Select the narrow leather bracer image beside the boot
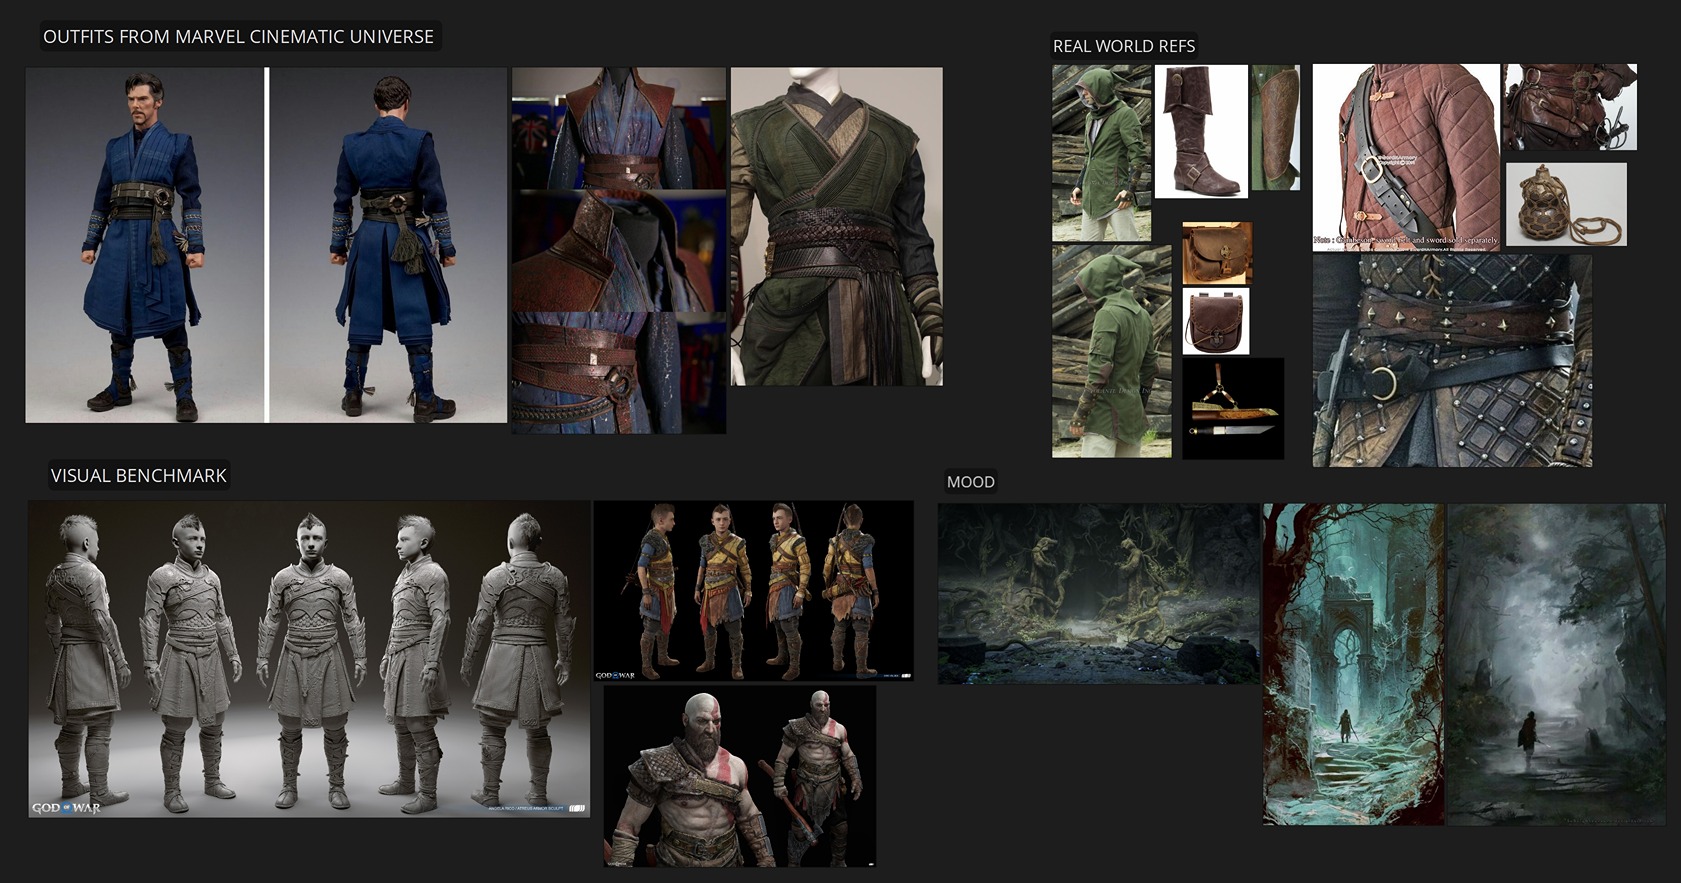The image size is (1681, 883). pyautogui.click(x=1276, y=127)
